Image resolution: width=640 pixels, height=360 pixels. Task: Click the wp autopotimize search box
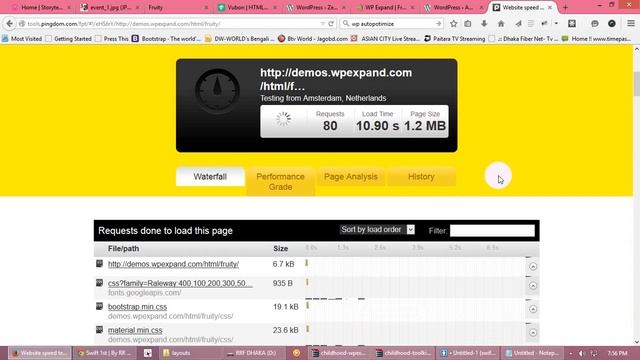392,24
